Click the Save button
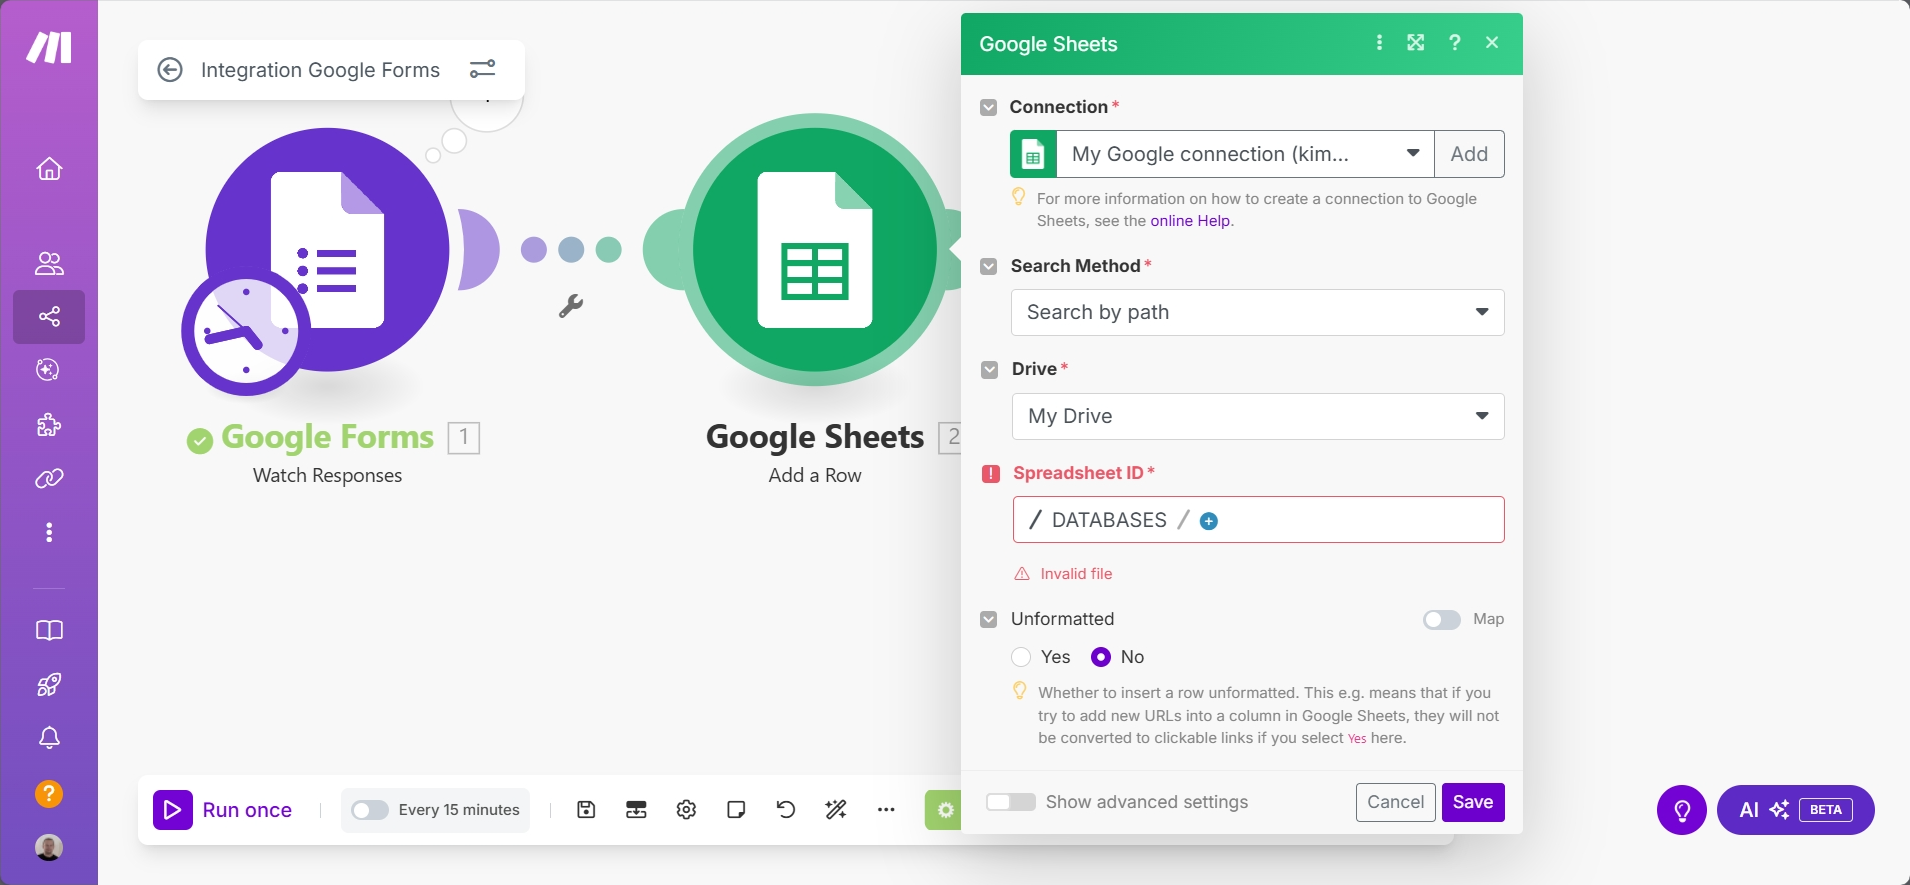1910x885 pixels. coord(1473,802)
